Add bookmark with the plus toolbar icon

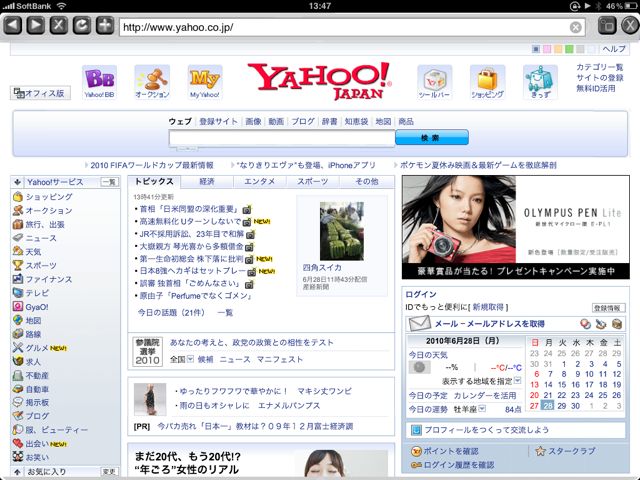tap(105, 26)
